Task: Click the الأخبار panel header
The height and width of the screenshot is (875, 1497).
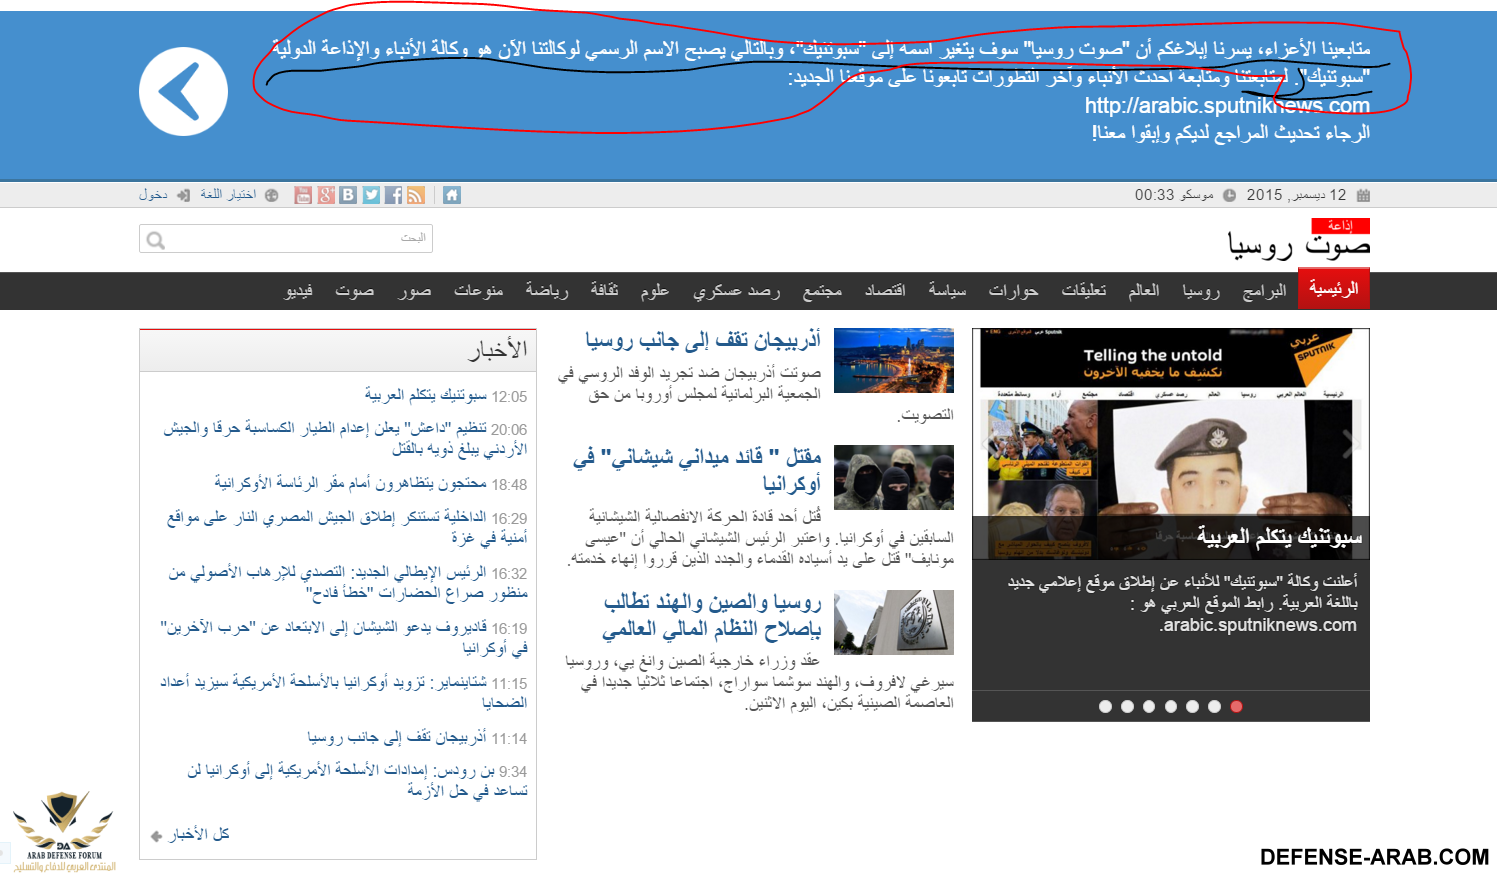Action: click(338, 350)
